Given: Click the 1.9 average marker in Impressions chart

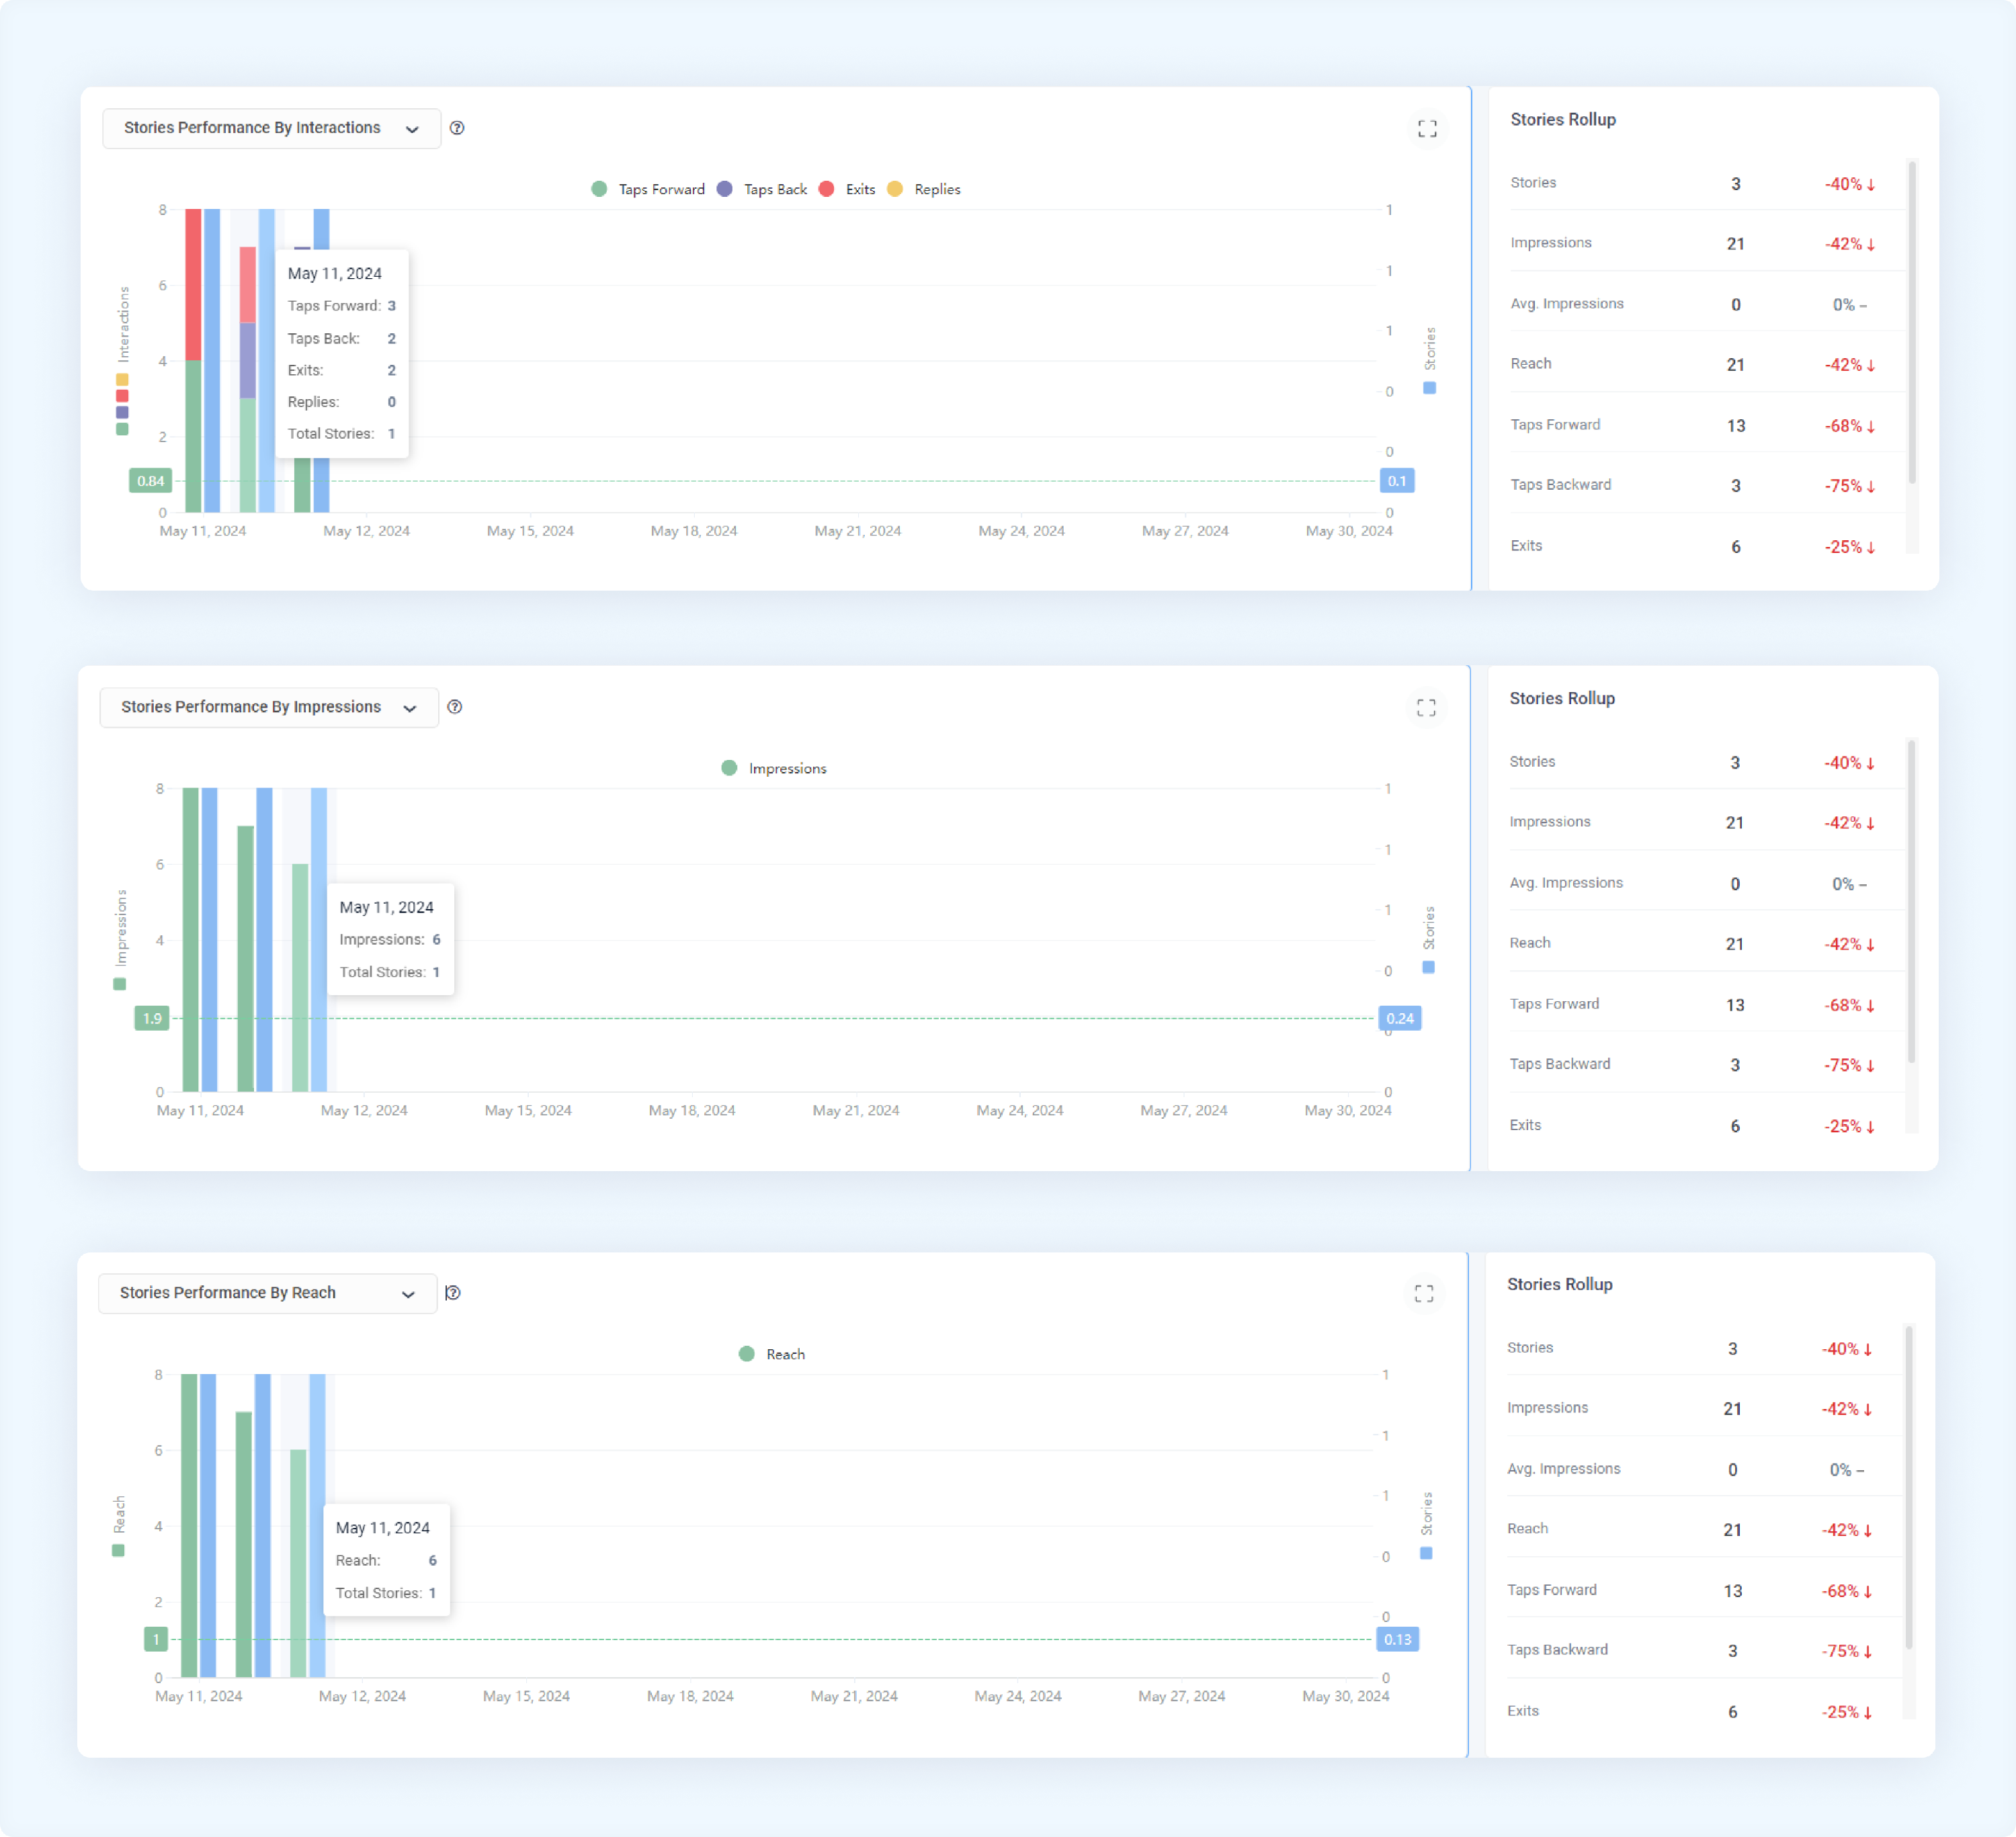Looking at the screenshot, I should tap(152, 1018).
